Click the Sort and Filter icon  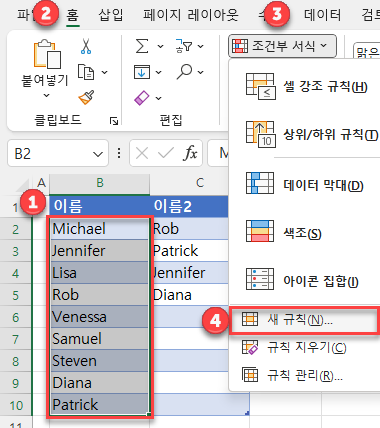pos(184,46)
